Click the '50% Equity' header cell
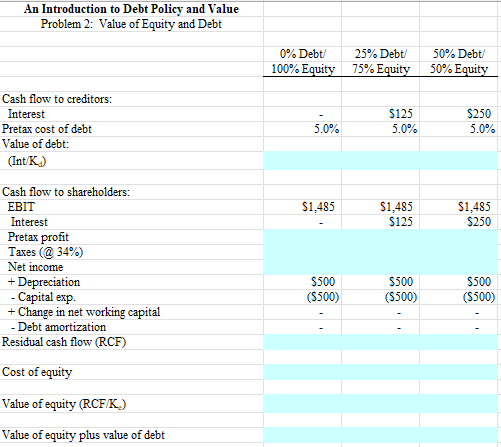501x447 pixels. coord(459,69)
